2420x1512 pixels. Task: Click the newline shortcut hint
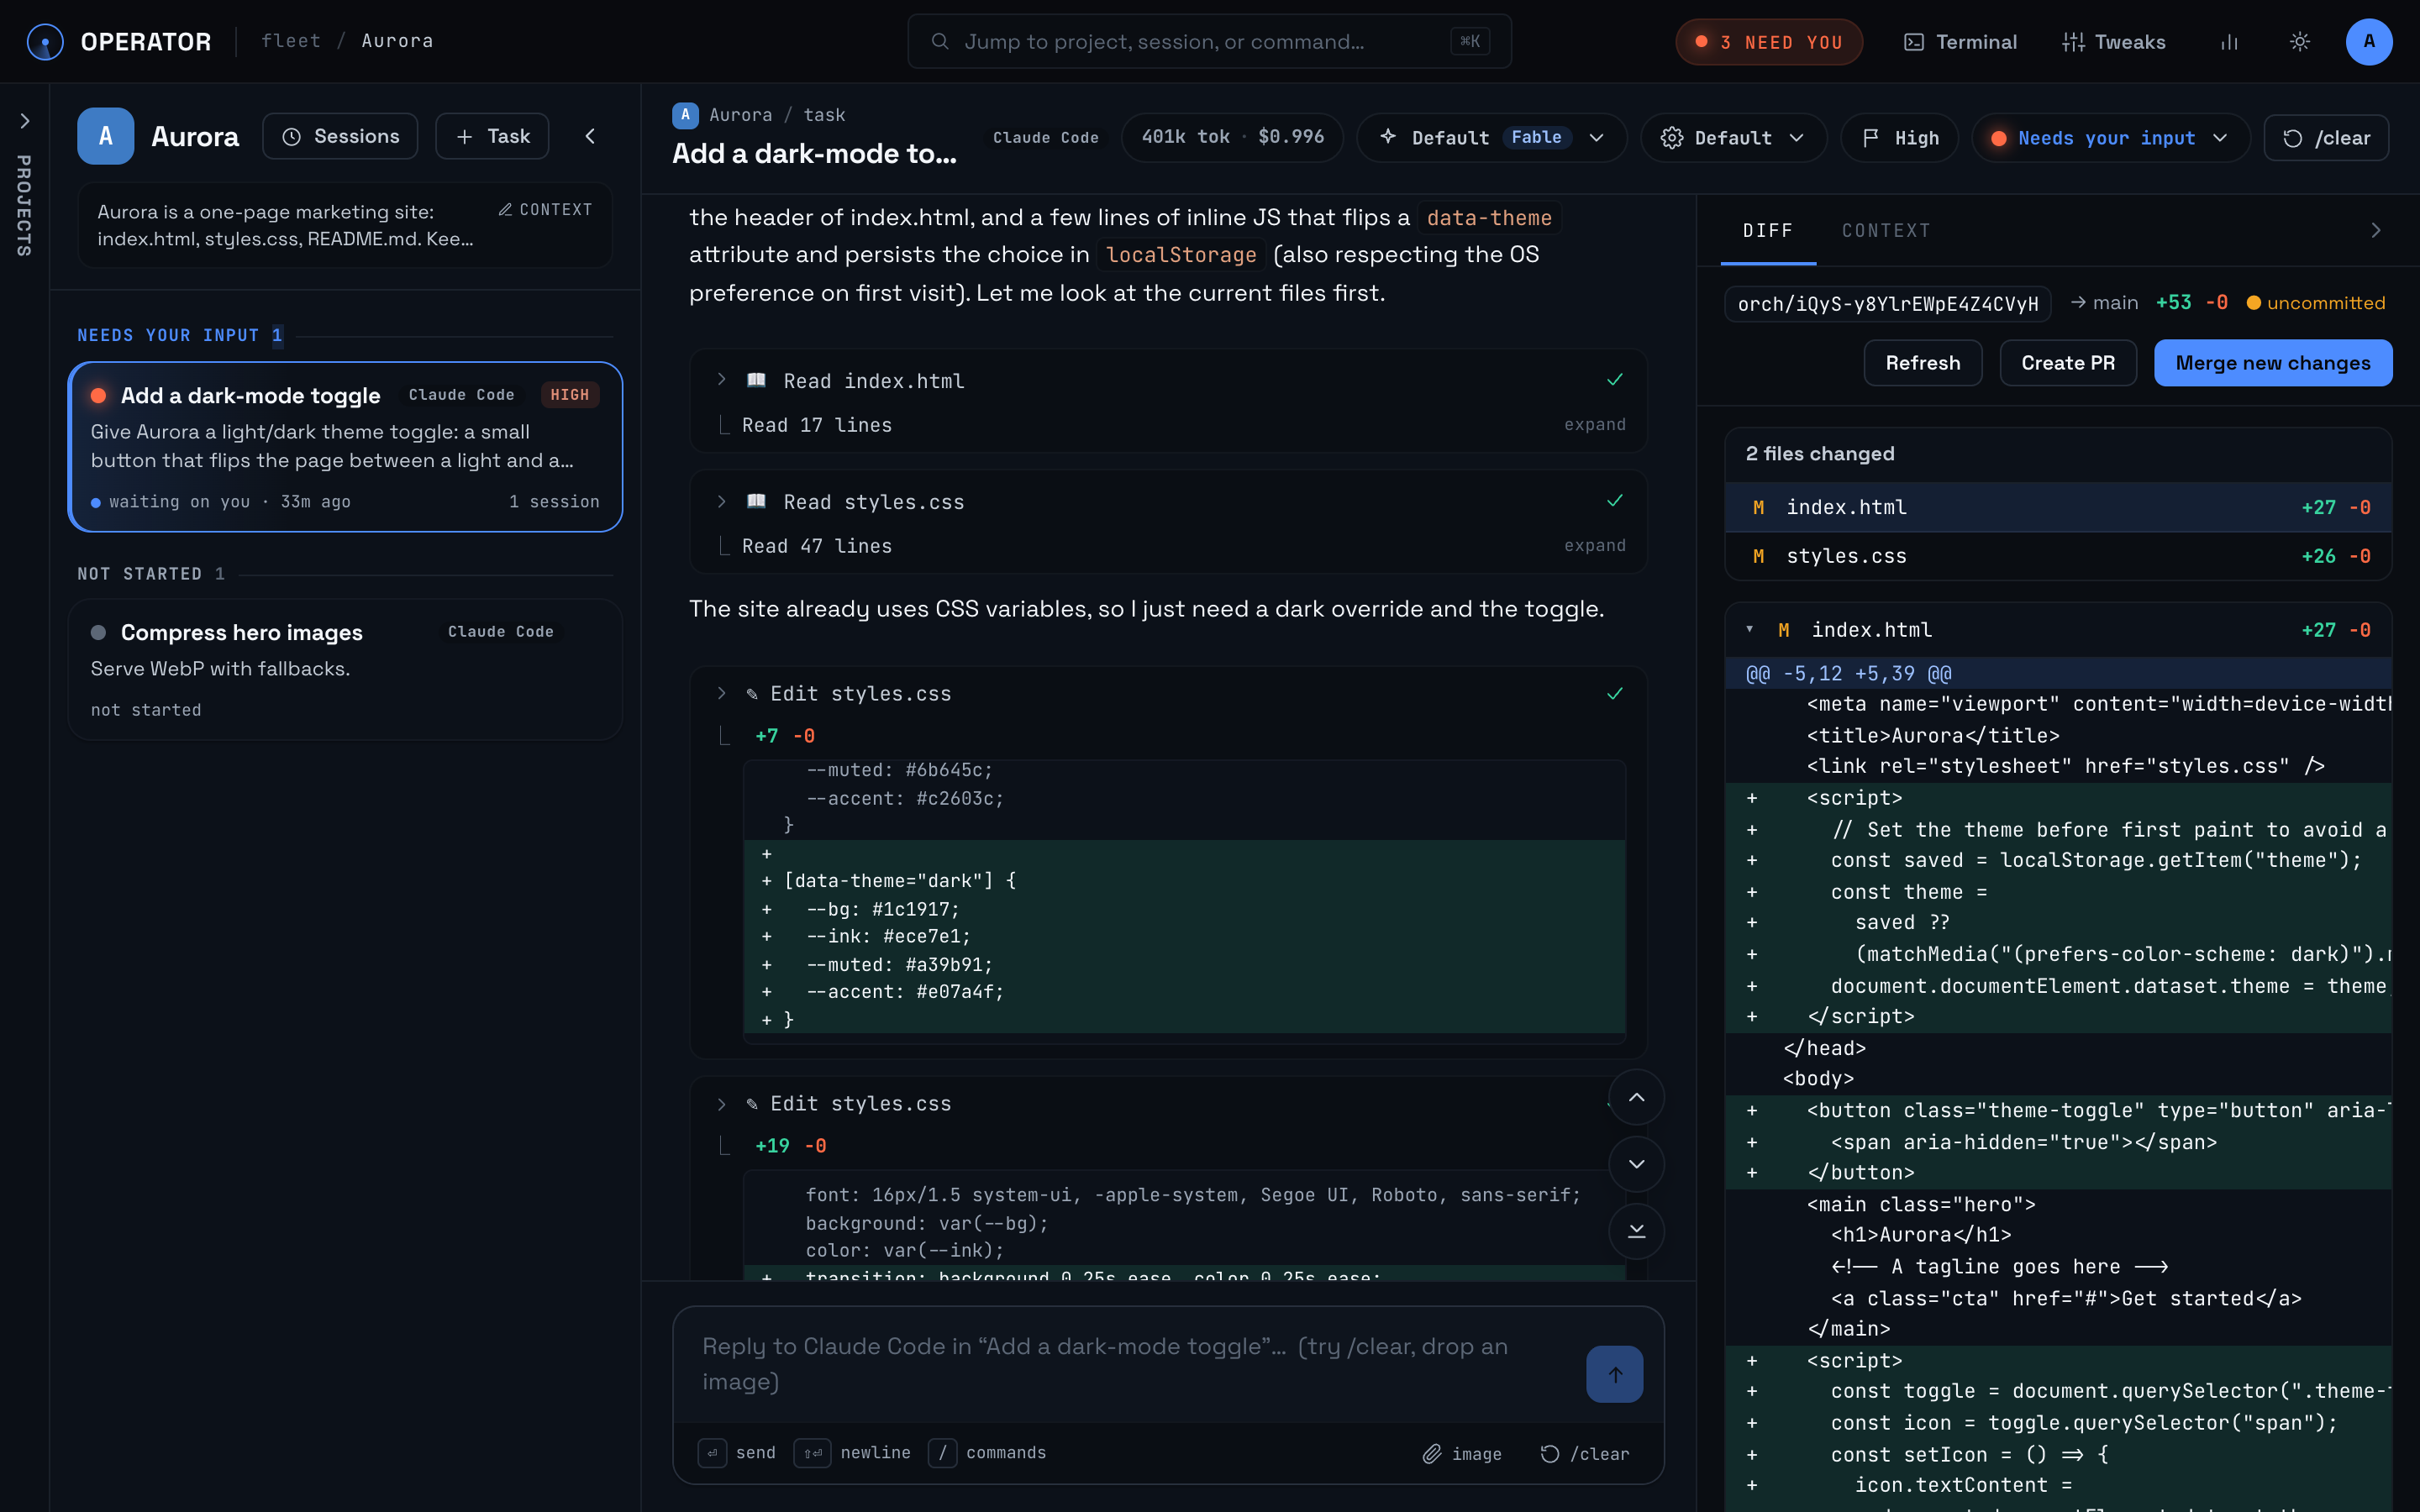852,1453
